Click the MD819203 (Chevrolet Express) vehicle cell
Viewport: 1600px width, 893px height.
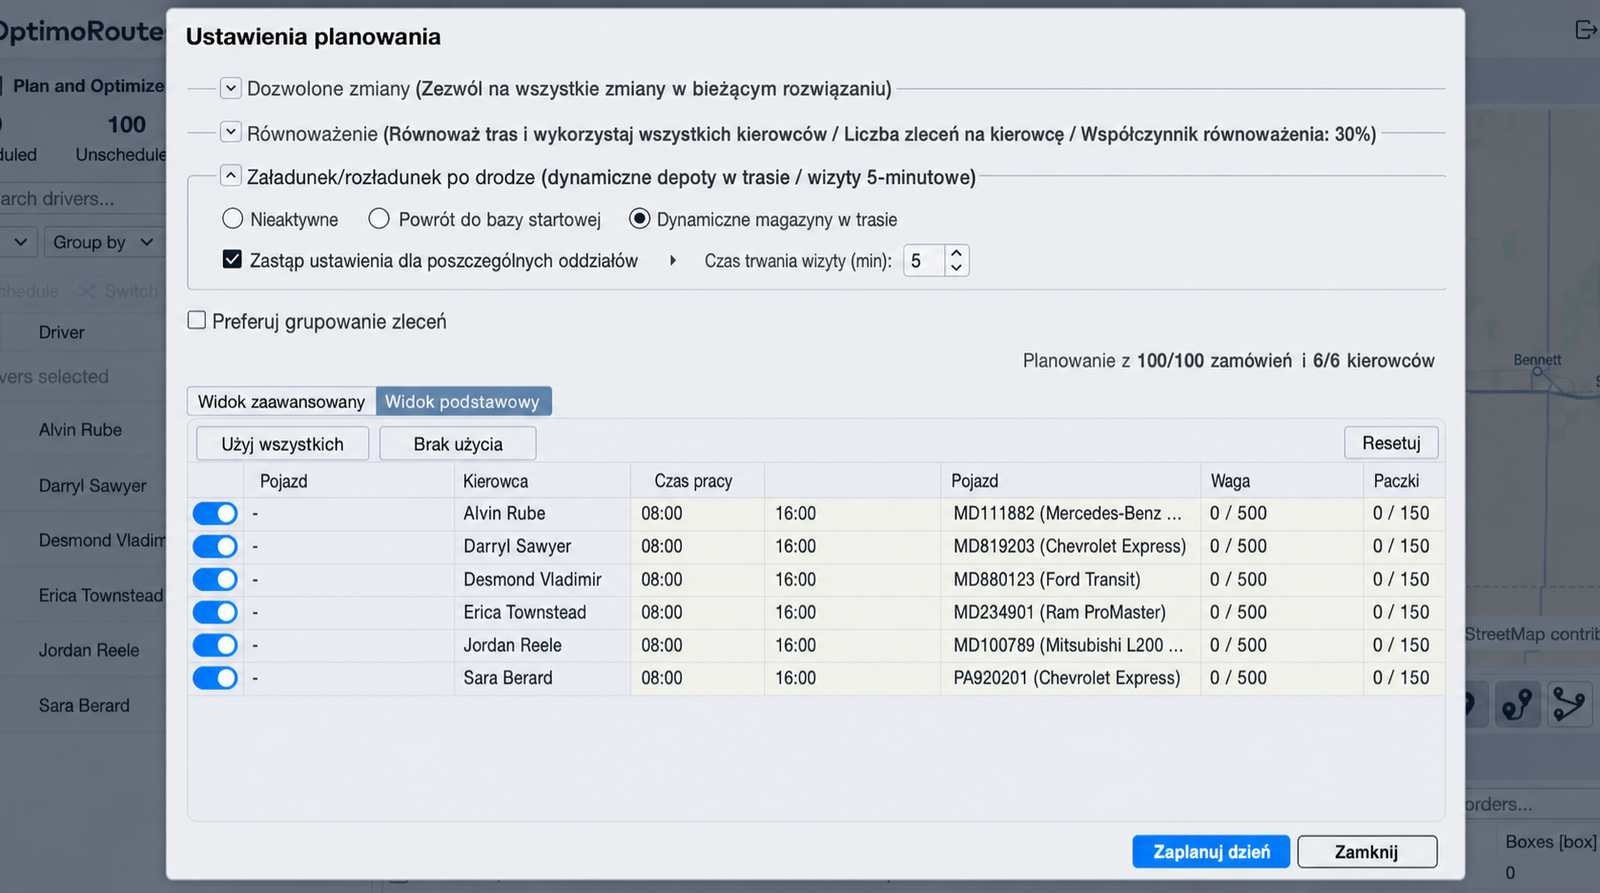(x=1069, y=546)
